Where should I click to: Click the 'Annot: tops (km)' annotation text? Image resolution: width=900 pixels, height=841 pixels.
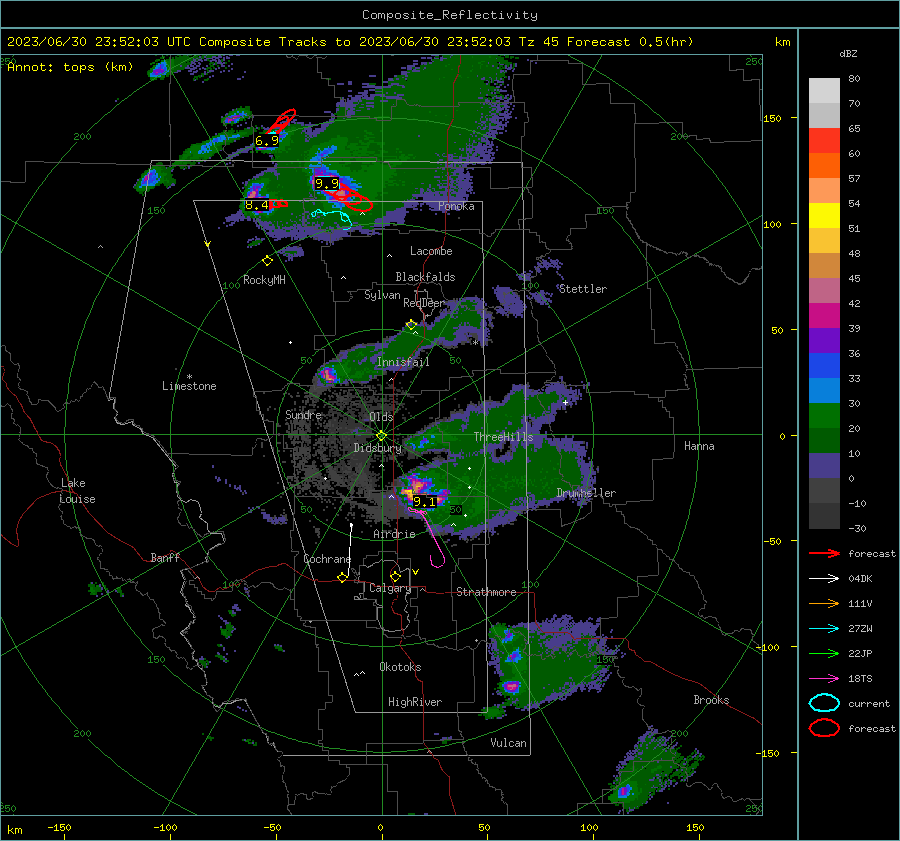pos(71,67)
